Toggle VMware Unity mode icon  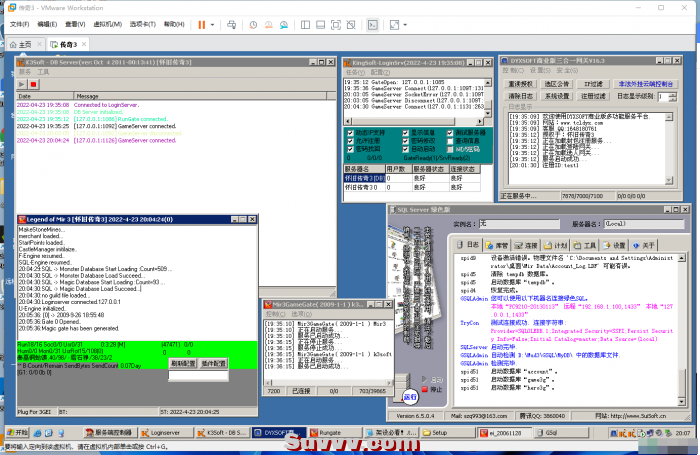(x=351, y=25)
